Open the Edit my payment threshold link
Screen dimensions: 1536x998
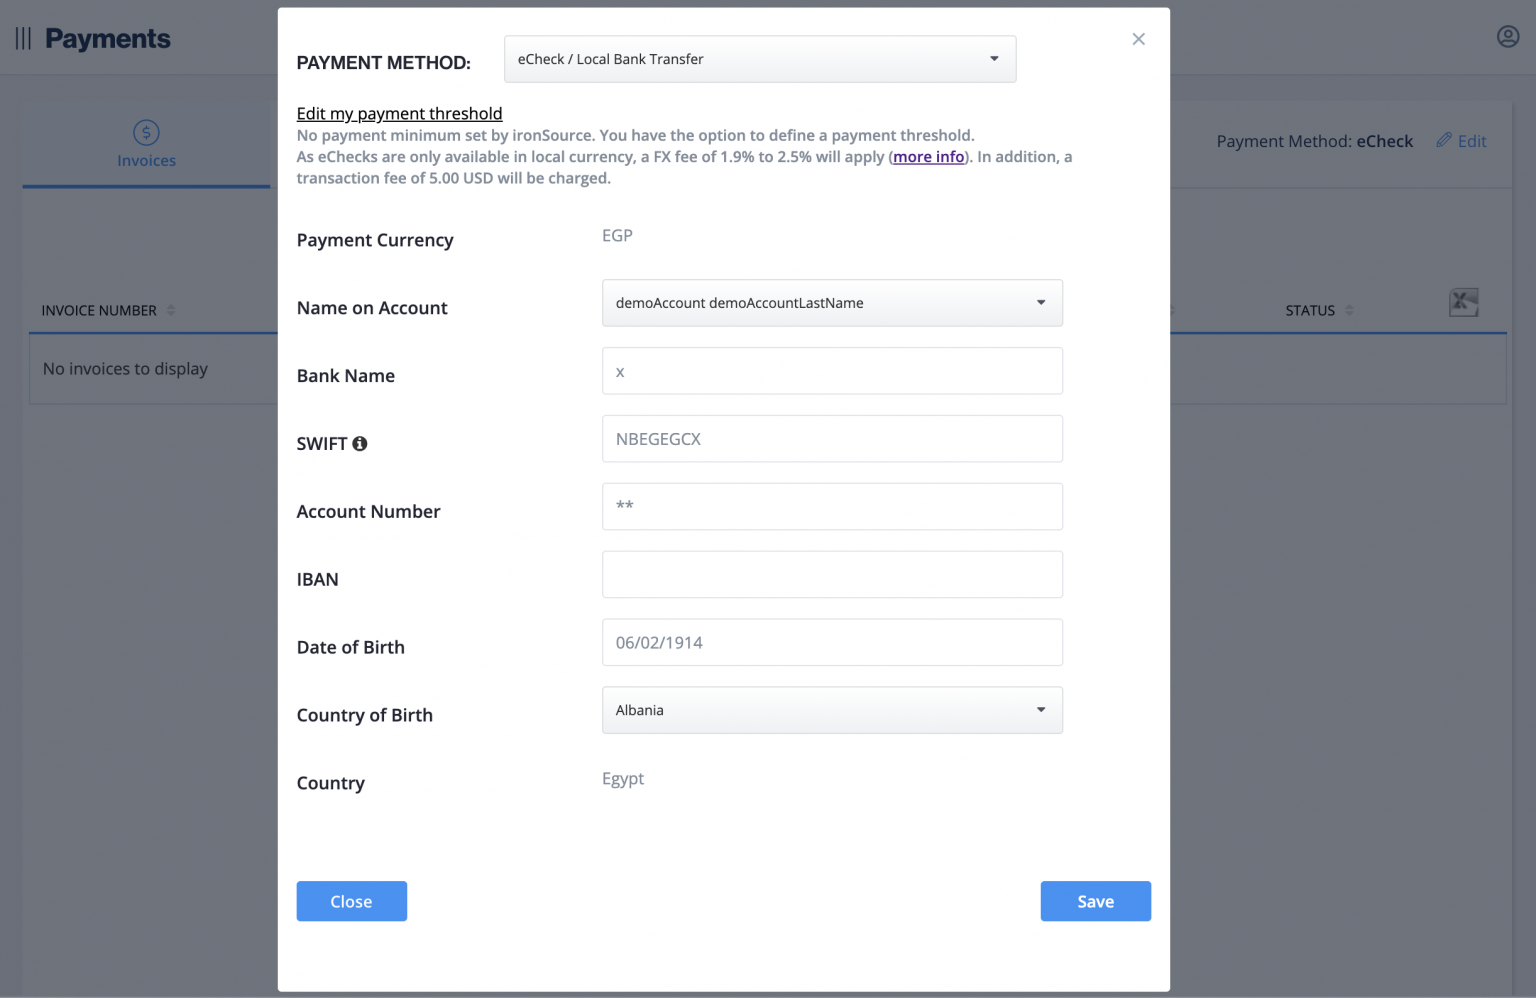[399, 113]
